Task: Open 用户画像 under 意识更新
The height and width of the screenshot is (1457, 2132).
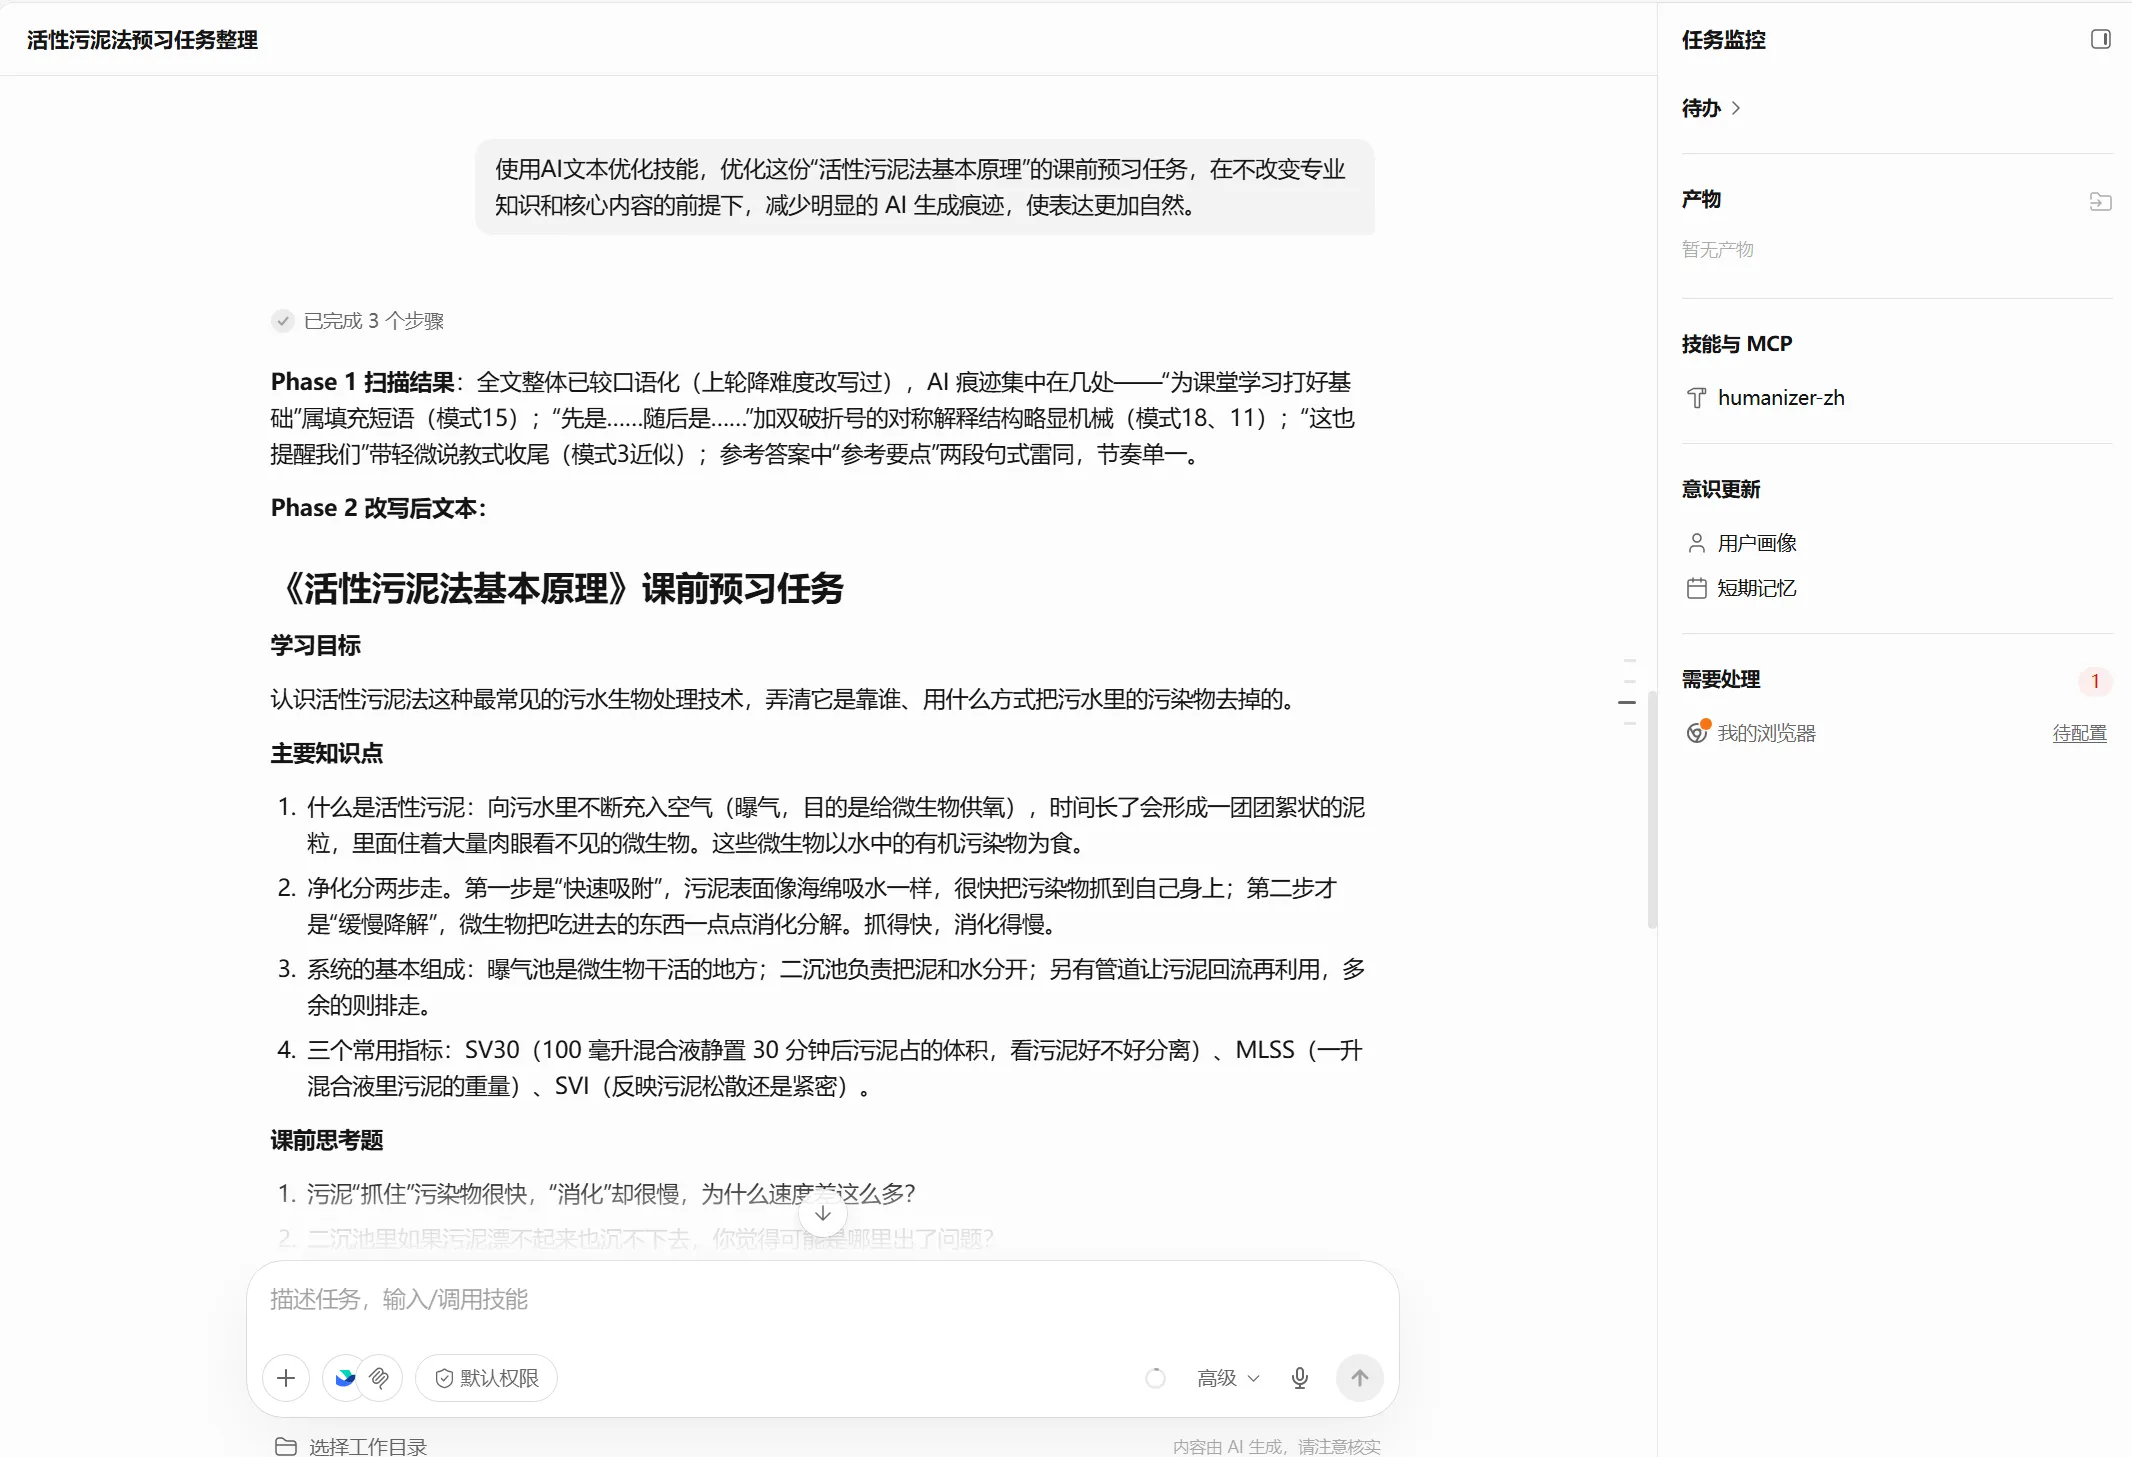Action: (1742, 543)
